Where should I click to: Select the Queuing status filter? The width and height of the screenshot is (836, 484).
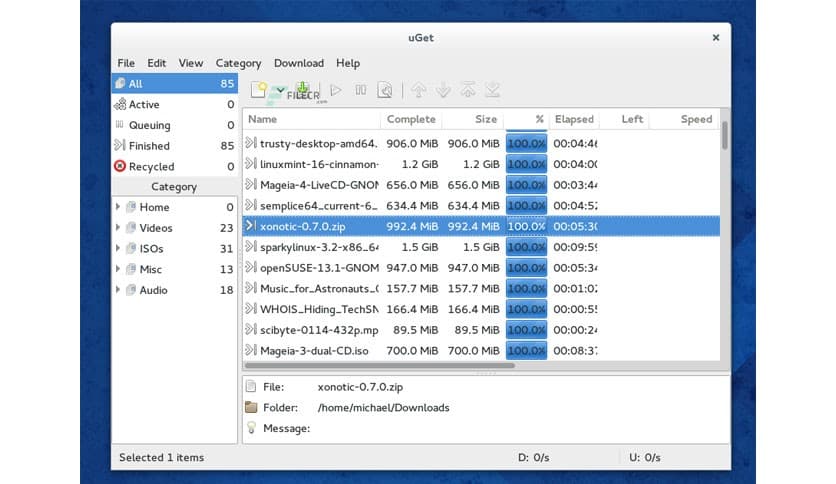[x=174, y=125]
